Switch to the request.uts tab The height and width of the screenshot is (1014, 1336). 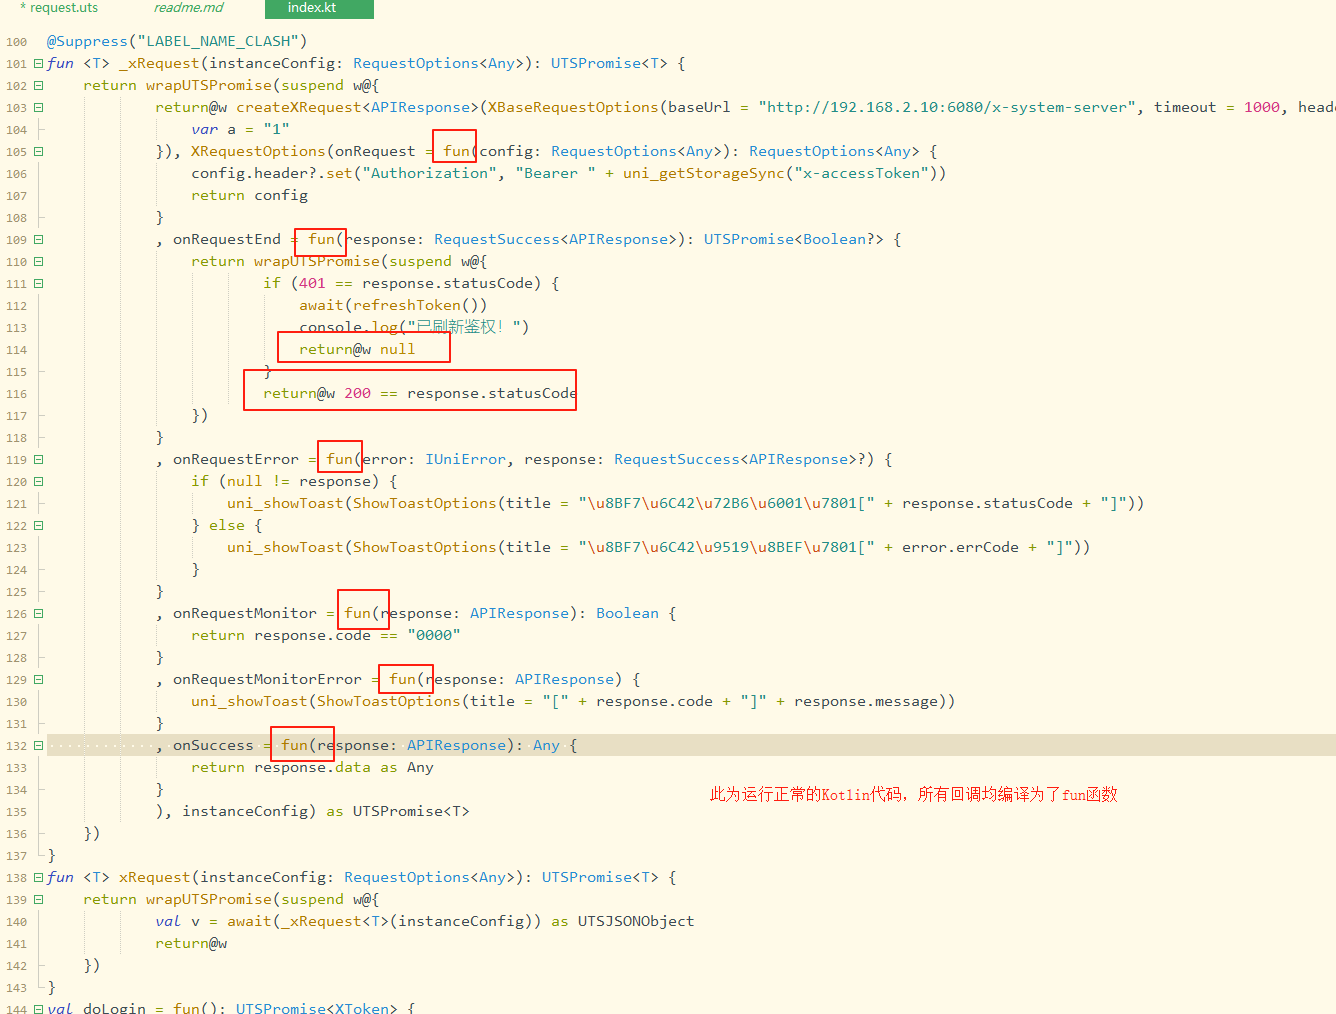(x=59, y=8)
